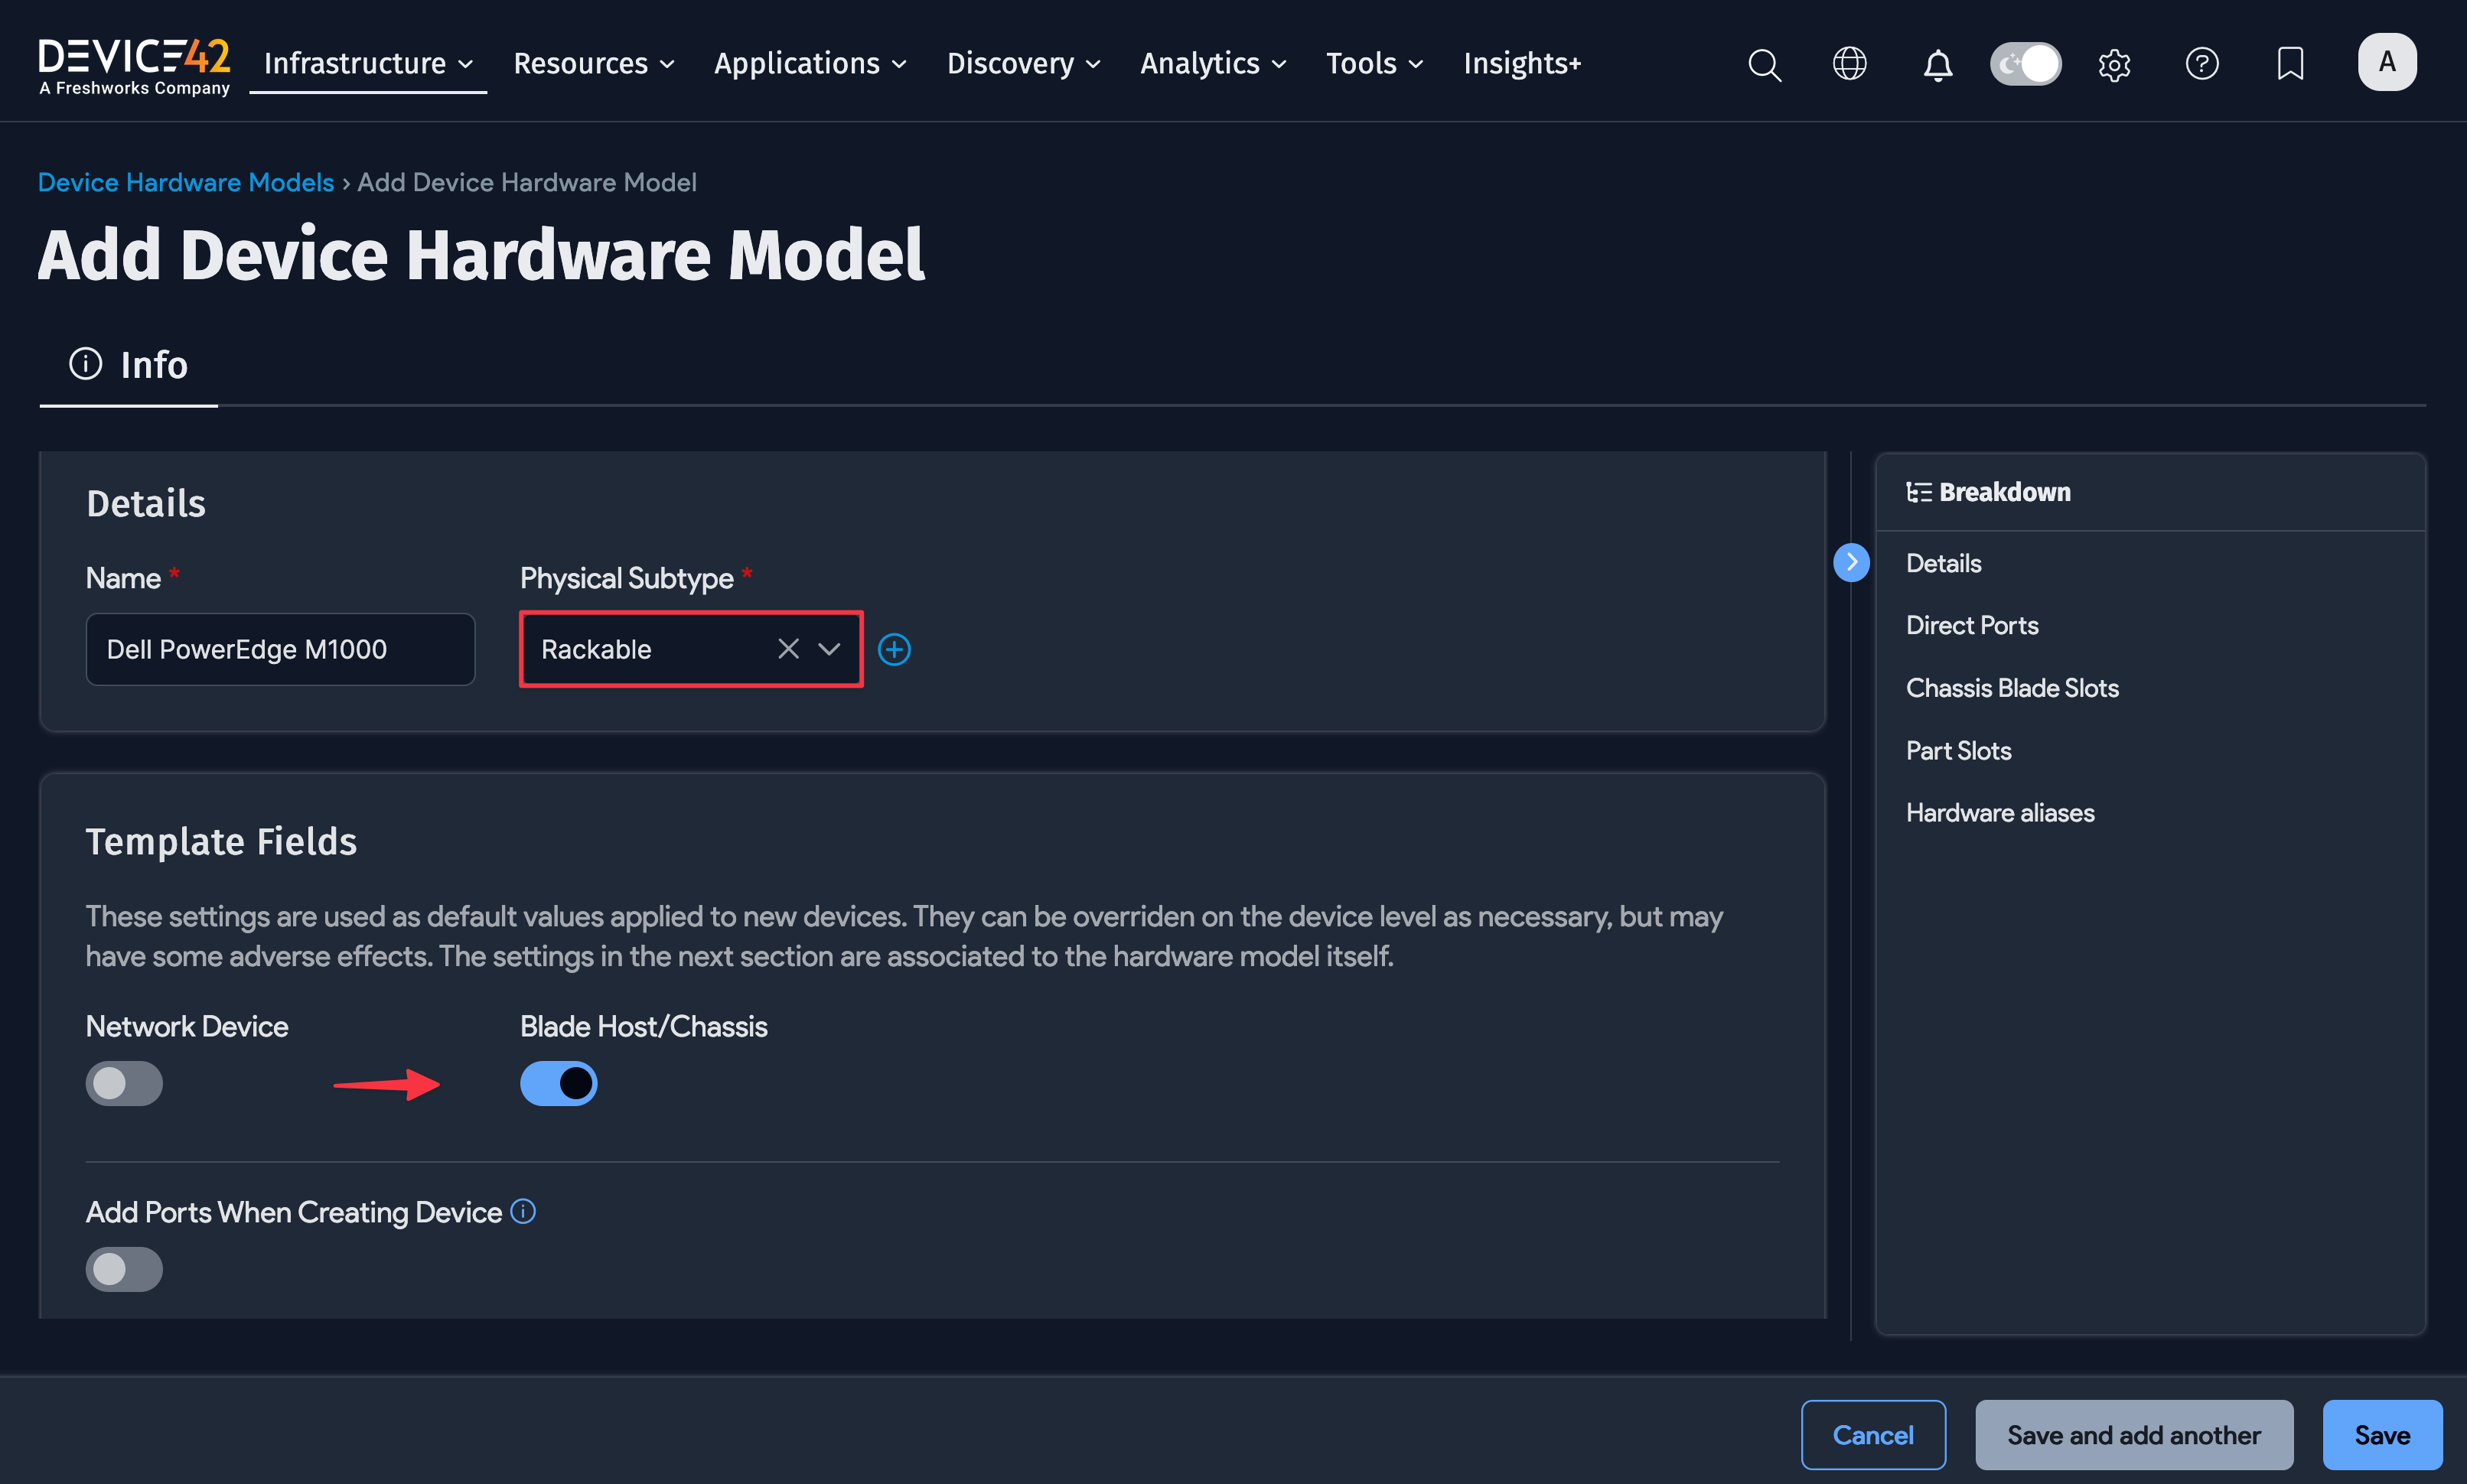2467x1484 pixels.
Task: Select the Insights+ menu item
Action: point(1521,63)
